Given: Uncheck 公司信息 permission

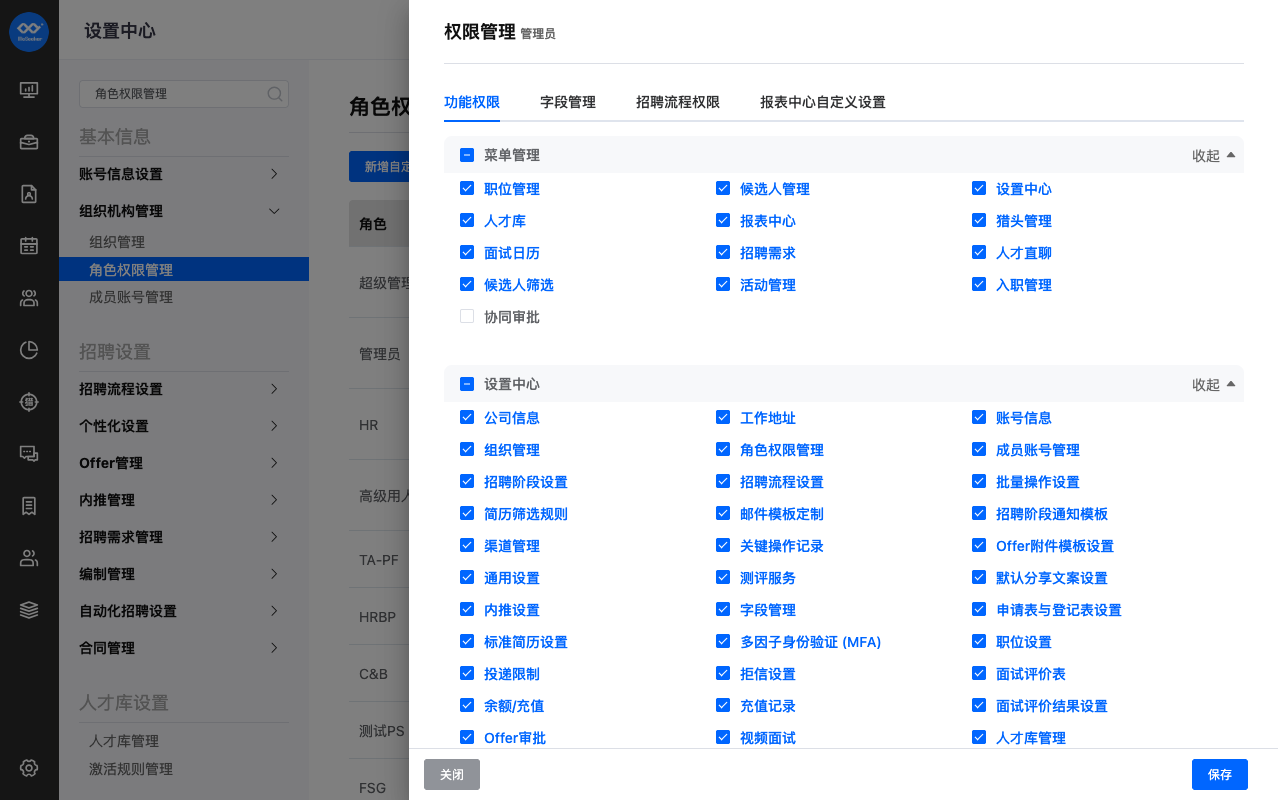Looking at the screenshot, I should [467, 417].
